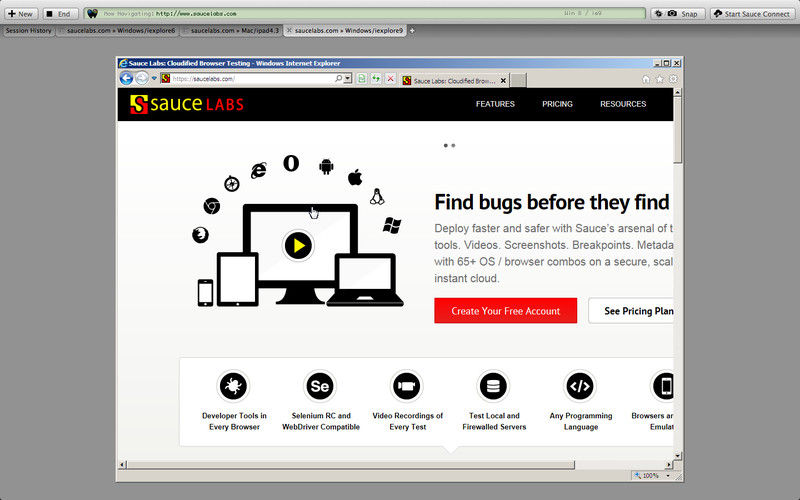Click the horizontal scrollbar left arrow

[x=122, y=465]
